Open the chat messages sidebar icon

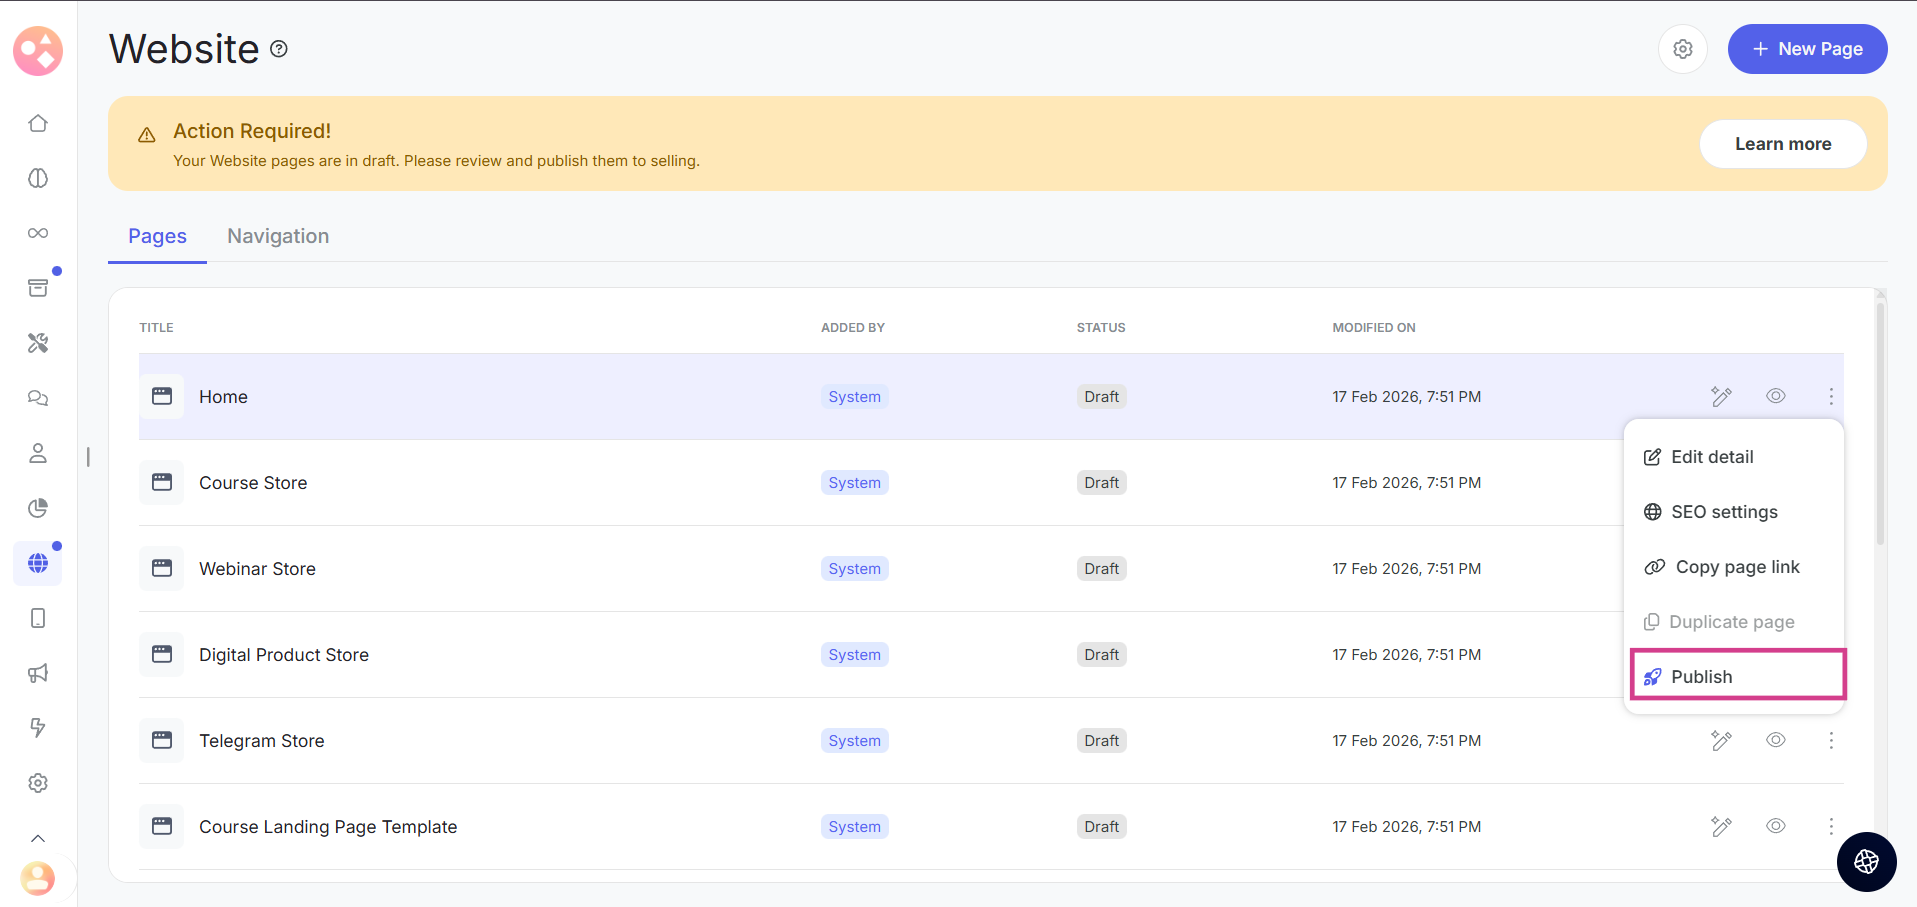[38, 398]
